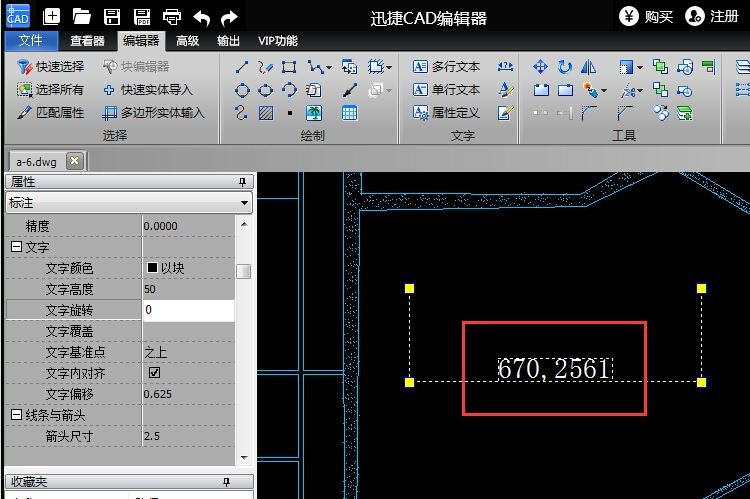Collapse the 线条与箭头 property group
750x499 pixels.
pos(16,415)
